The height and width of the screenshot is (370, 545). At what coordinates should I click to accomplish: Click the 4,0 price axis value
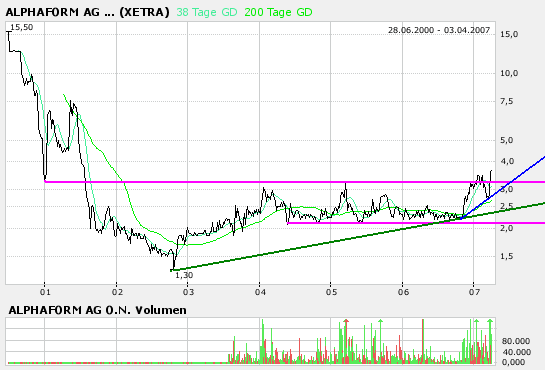tap(506, 161)
